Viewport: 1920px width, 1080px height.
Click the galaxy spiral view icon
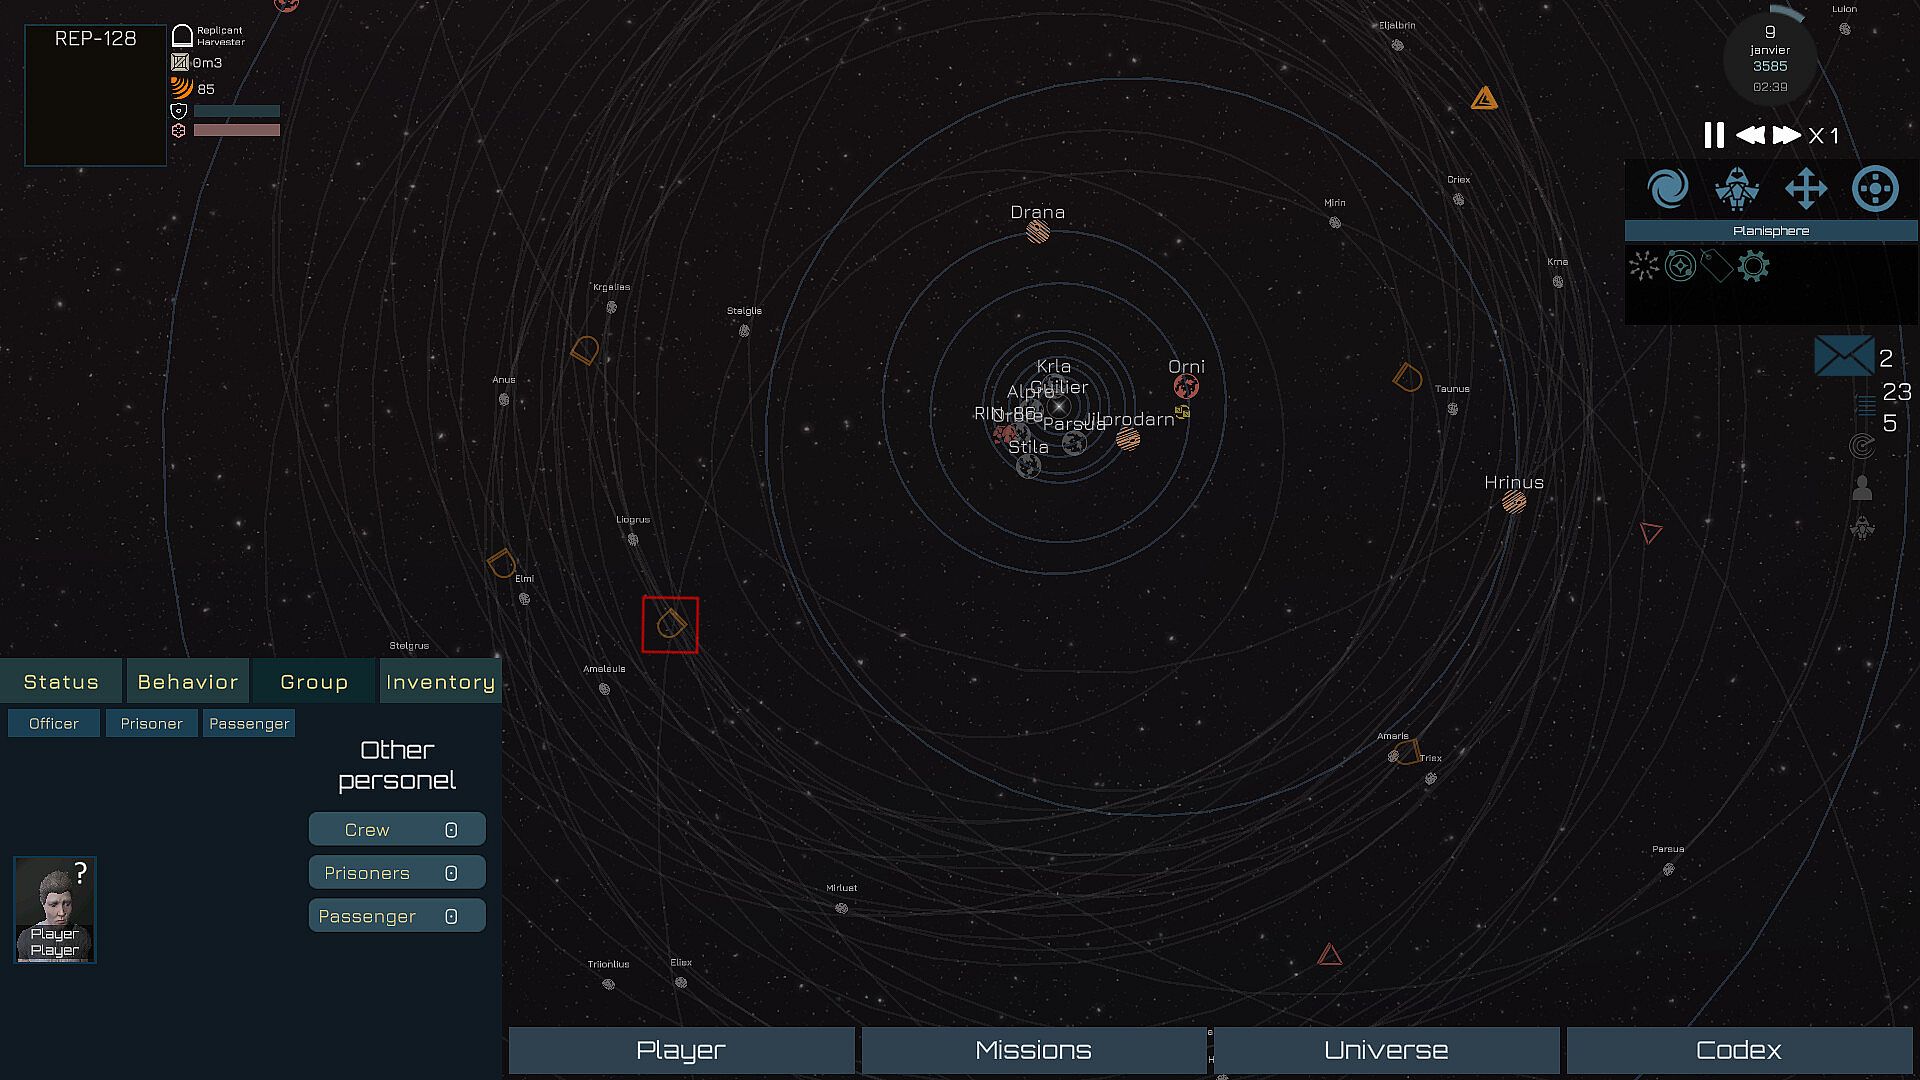[x=1667, y=188]
